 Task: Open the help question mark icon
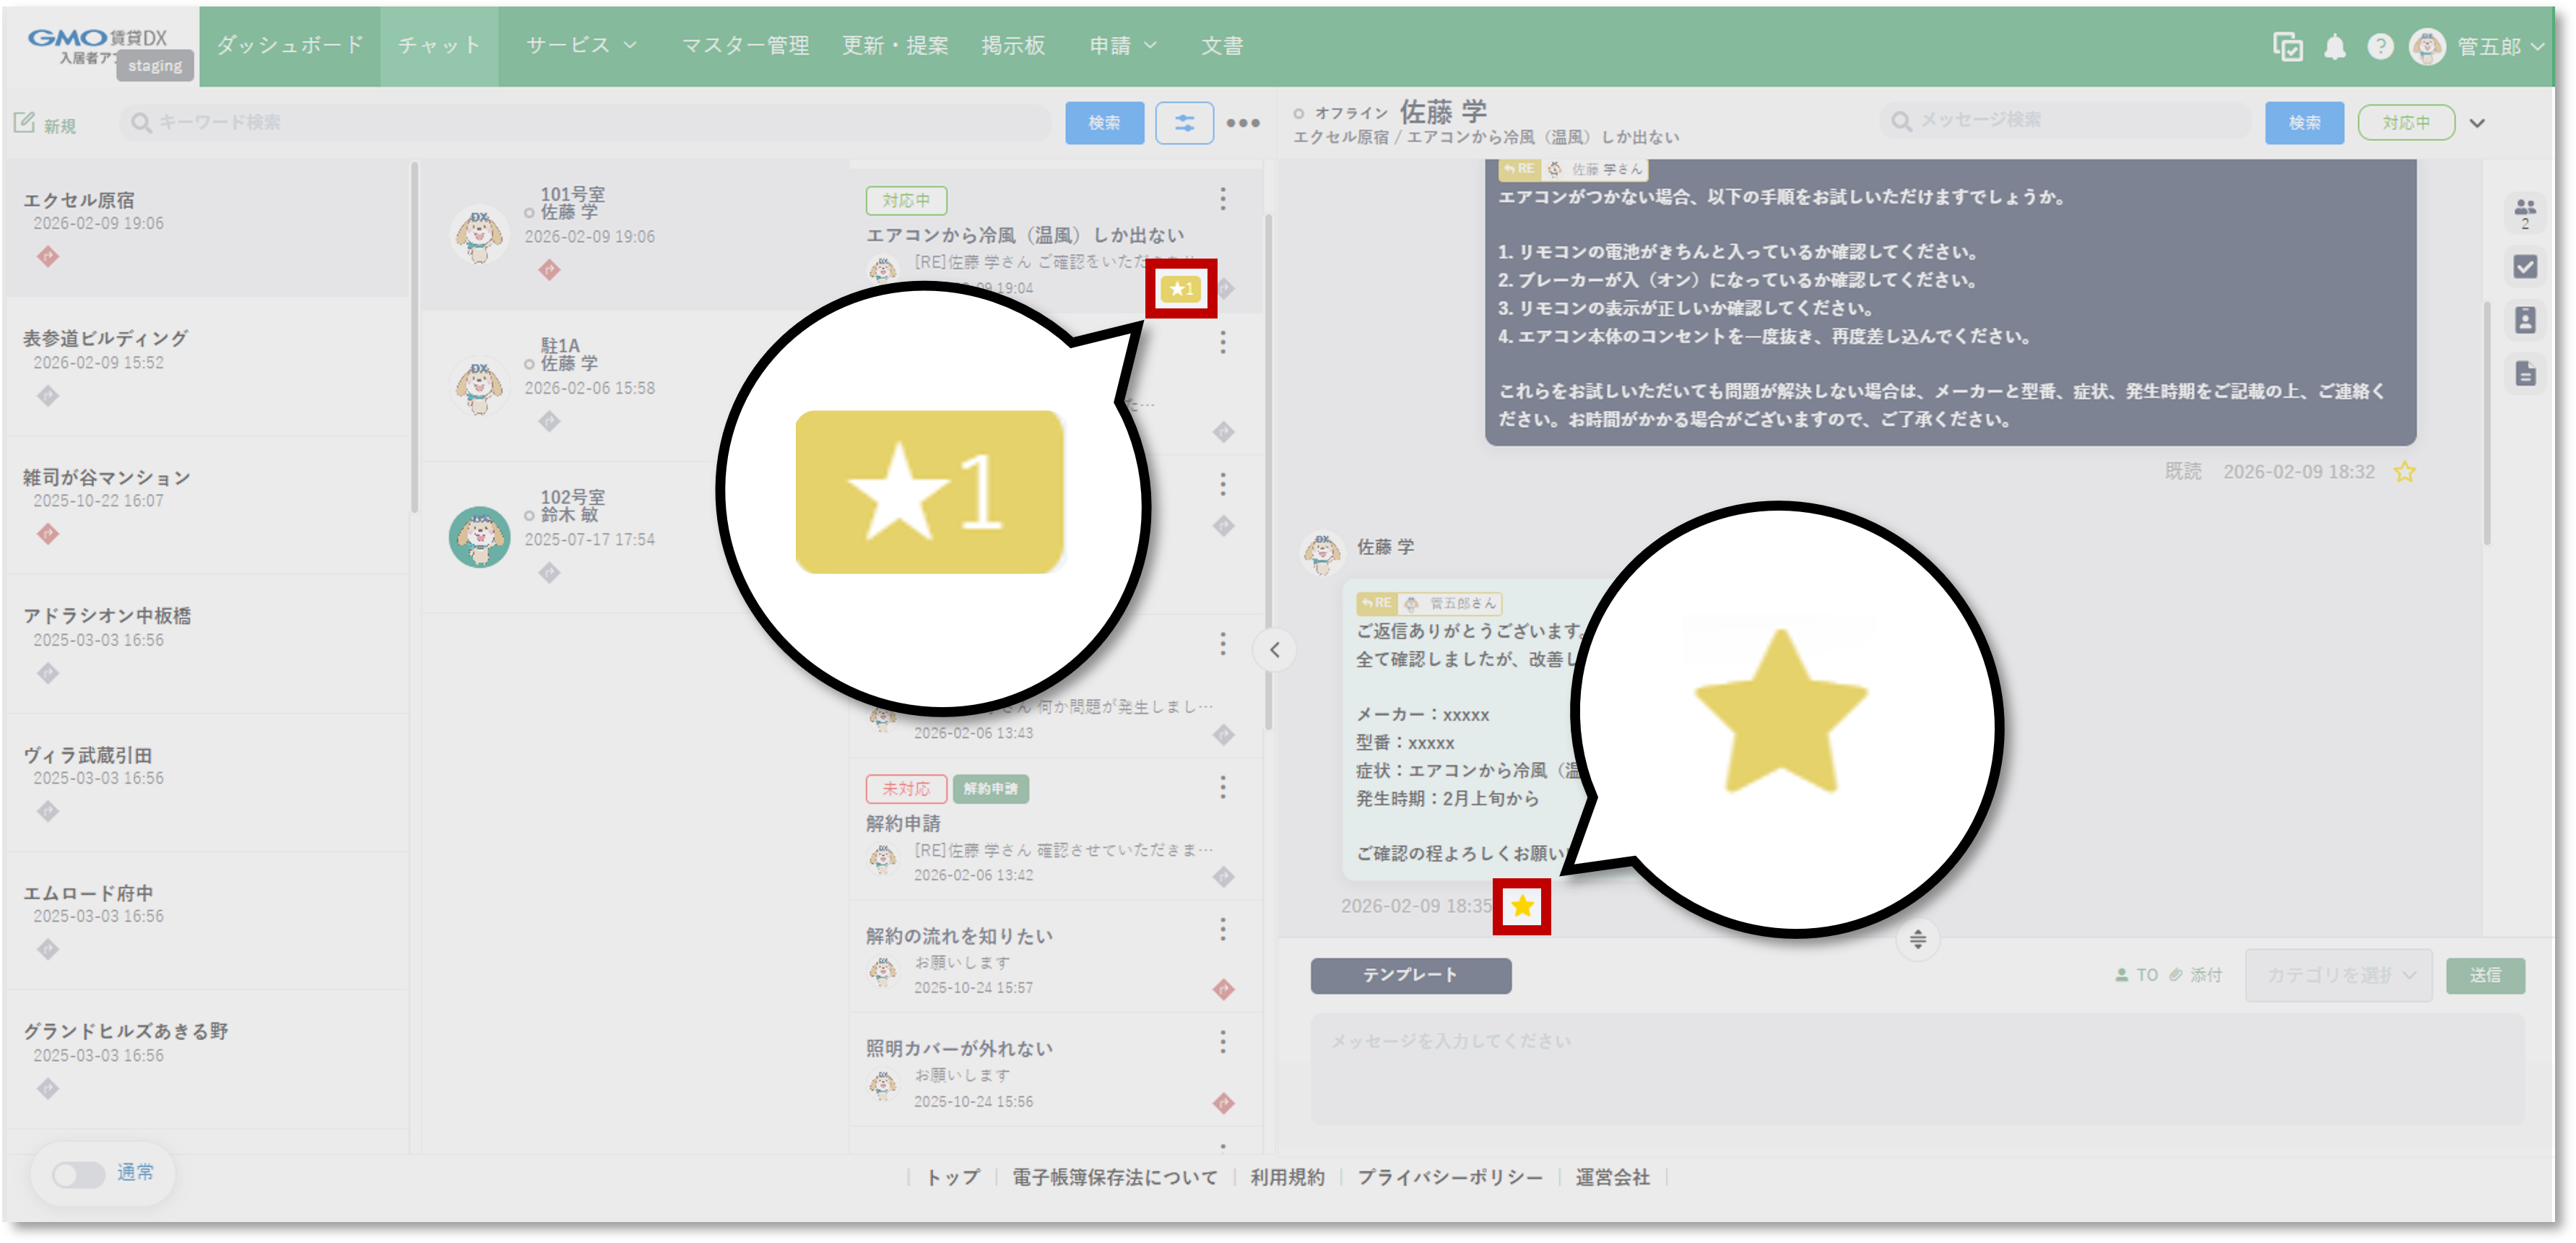tap(2380, 46)
